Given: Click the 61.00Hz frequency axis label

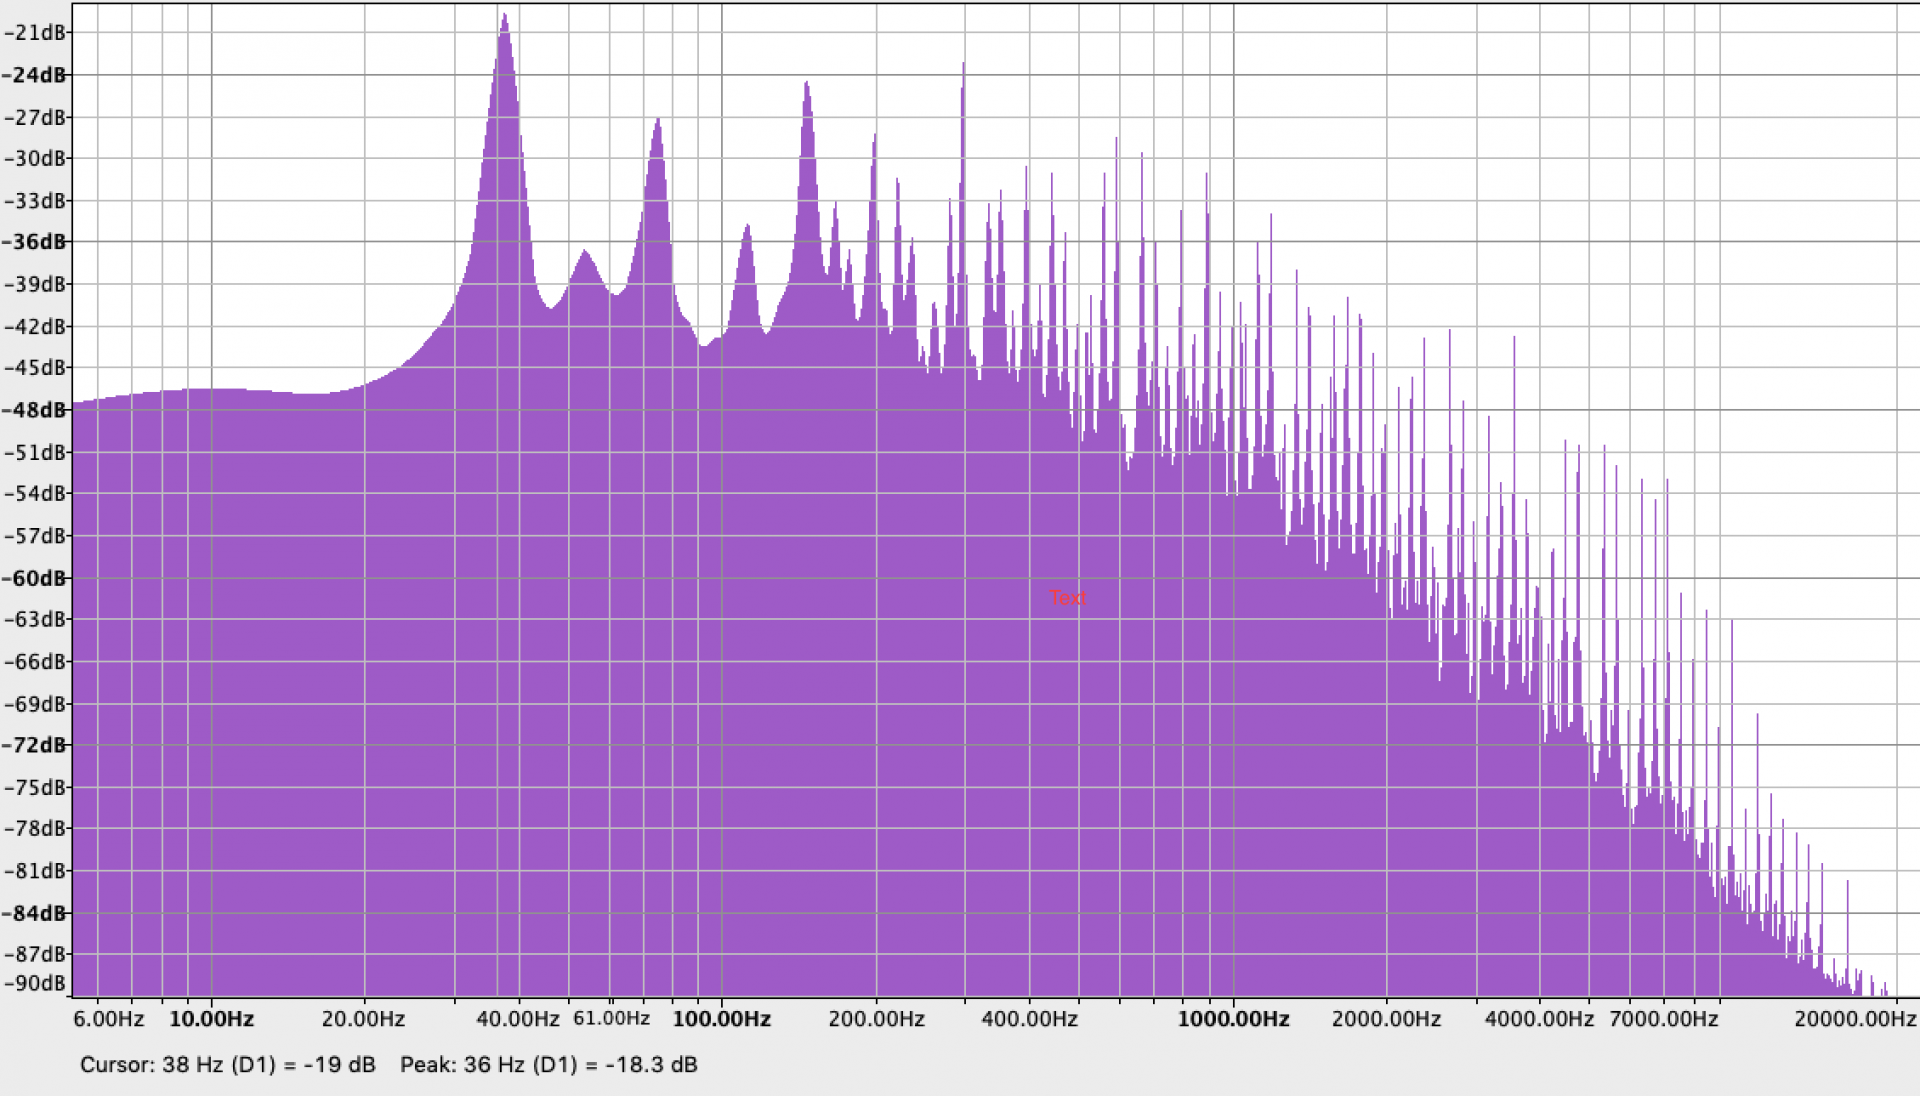Looking at the screenshot, I should pyautogui.click(x=611, y=1019).
